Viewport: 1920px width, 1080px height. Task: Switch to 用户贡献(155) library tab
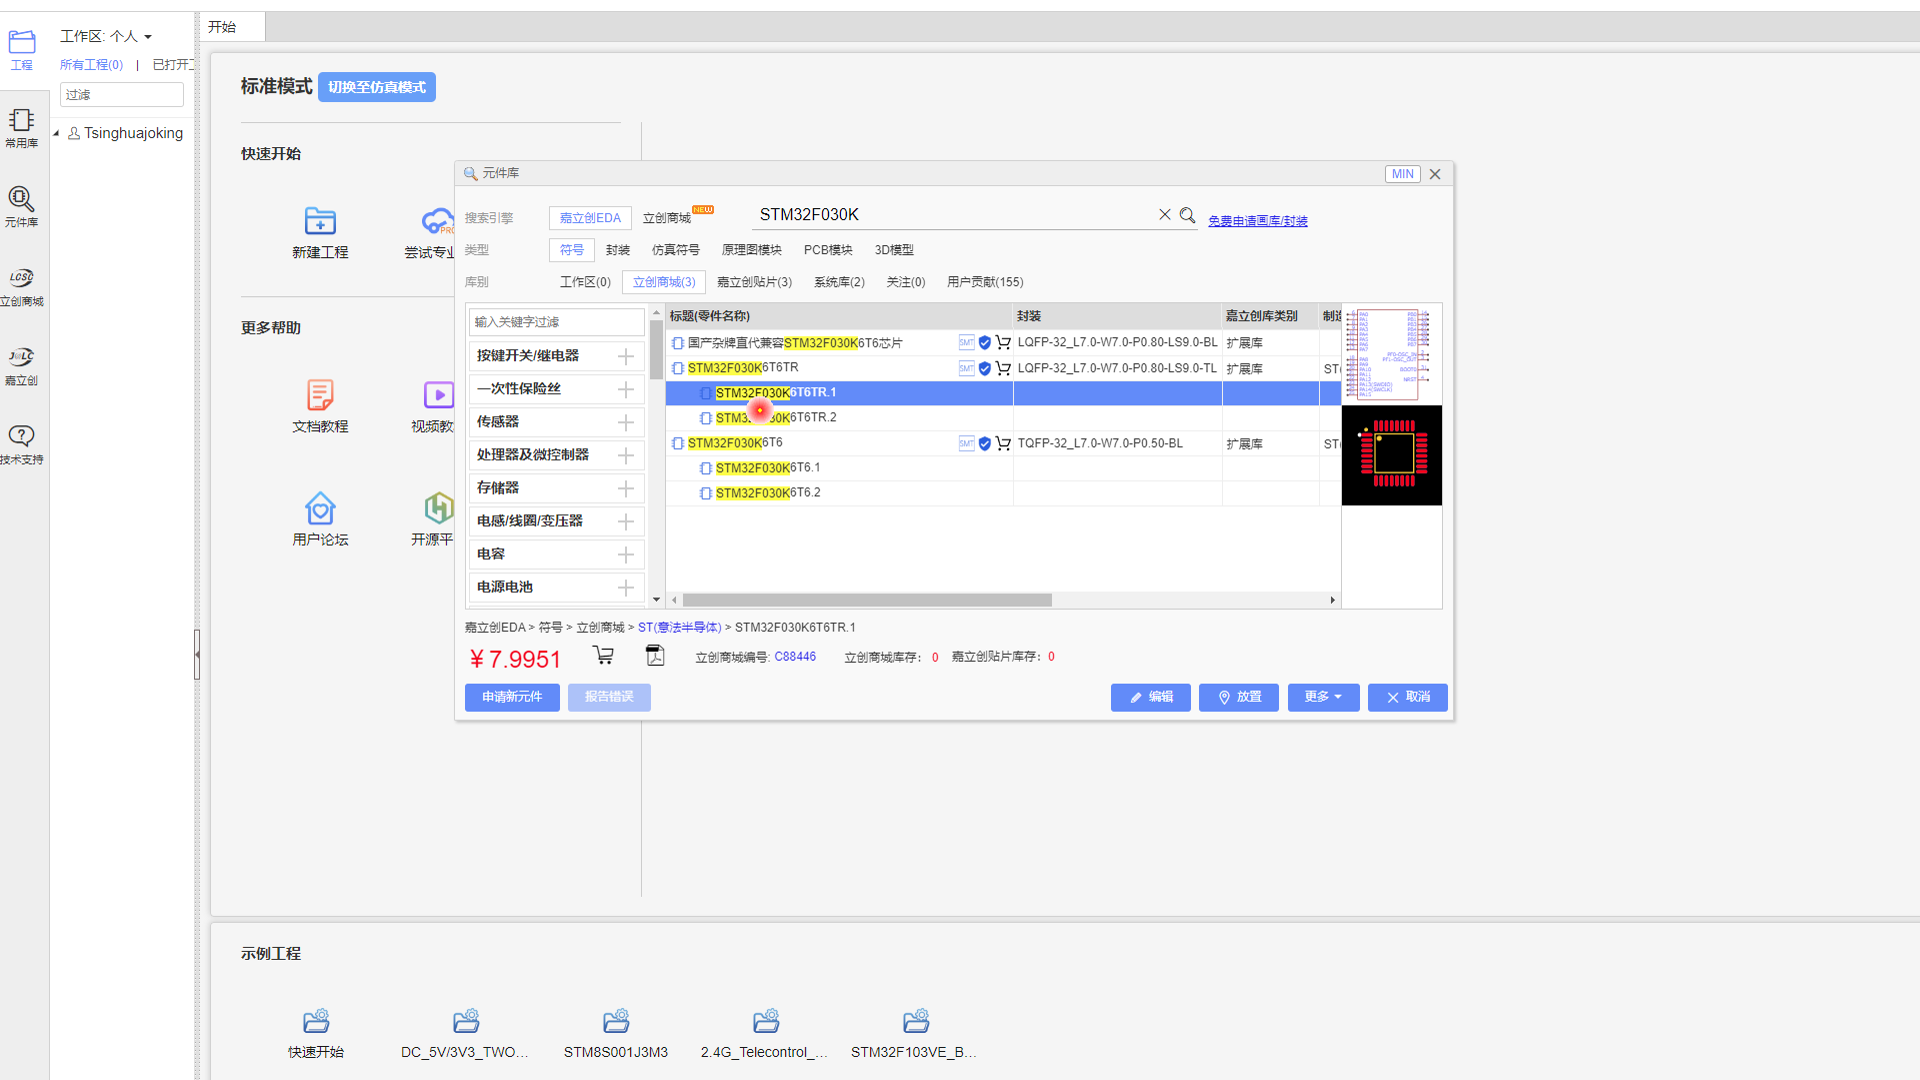985,282
